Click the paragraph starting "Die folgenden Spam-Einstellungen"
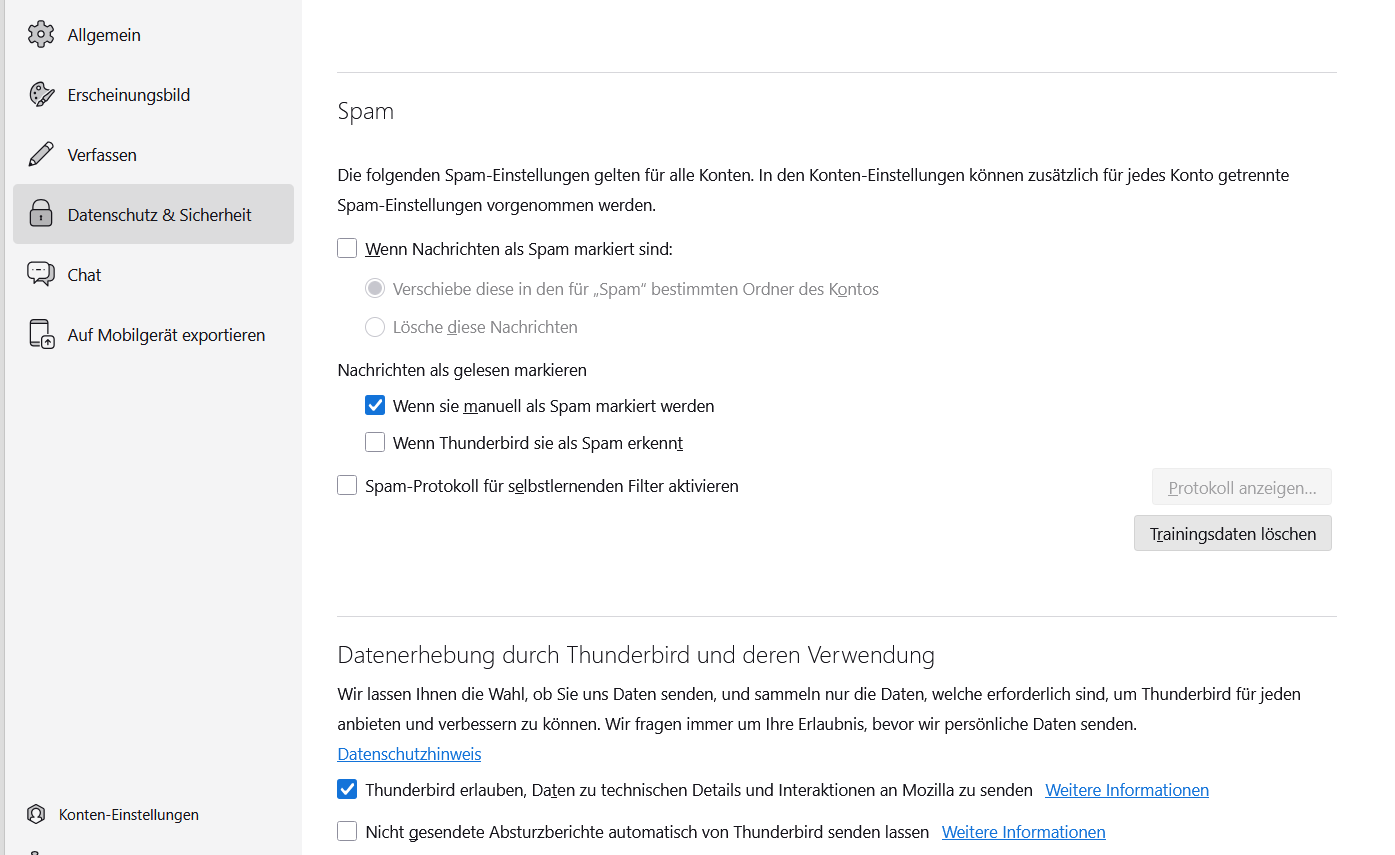The image size is (1395, 855). pyautogui.click(x=813, y=190)
